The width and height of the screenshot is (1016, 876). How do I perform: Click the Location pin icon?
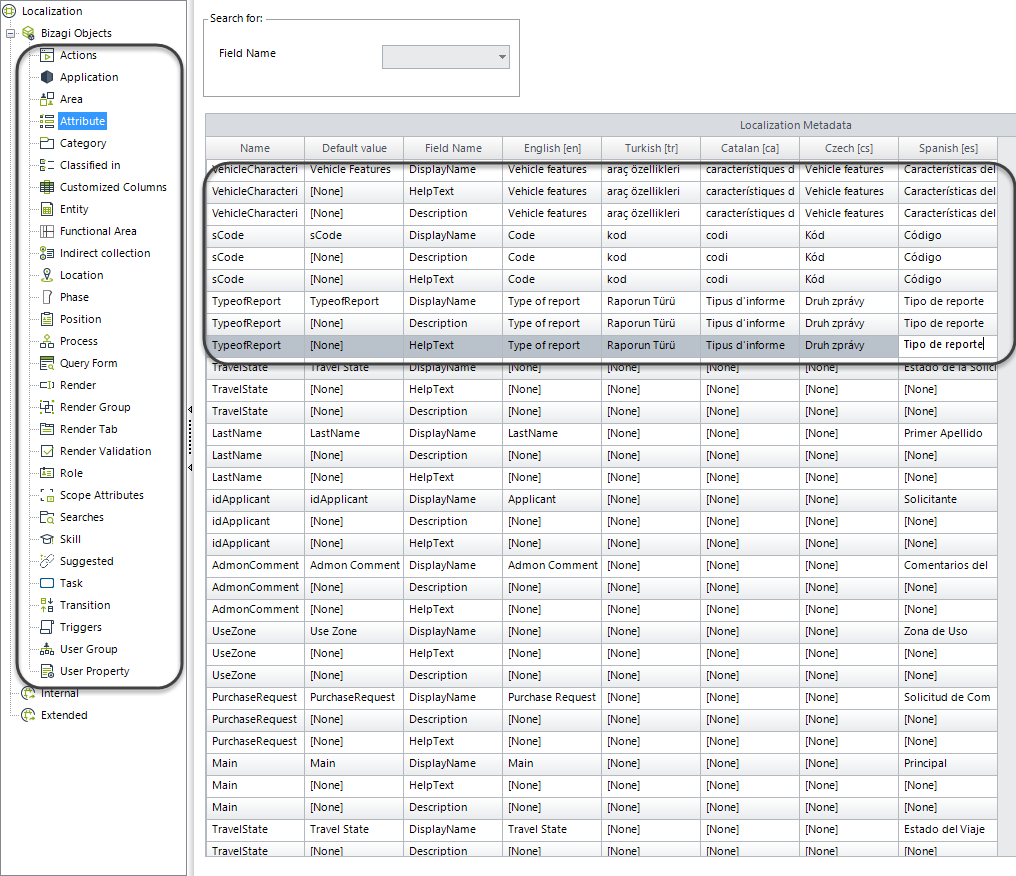point(47,275)
